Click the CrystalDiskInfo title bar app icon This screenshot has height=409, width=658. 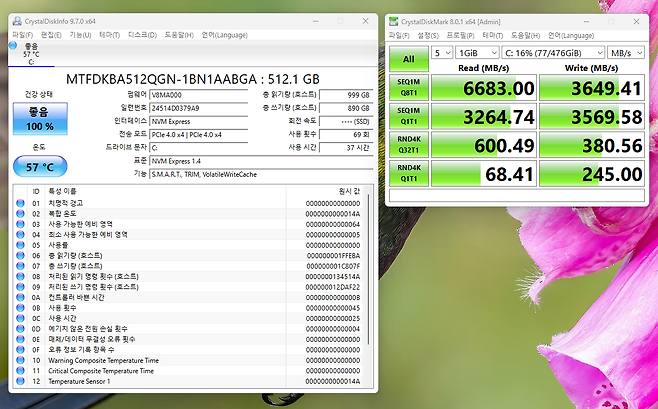pyautogui.click(x=16, y=20)
